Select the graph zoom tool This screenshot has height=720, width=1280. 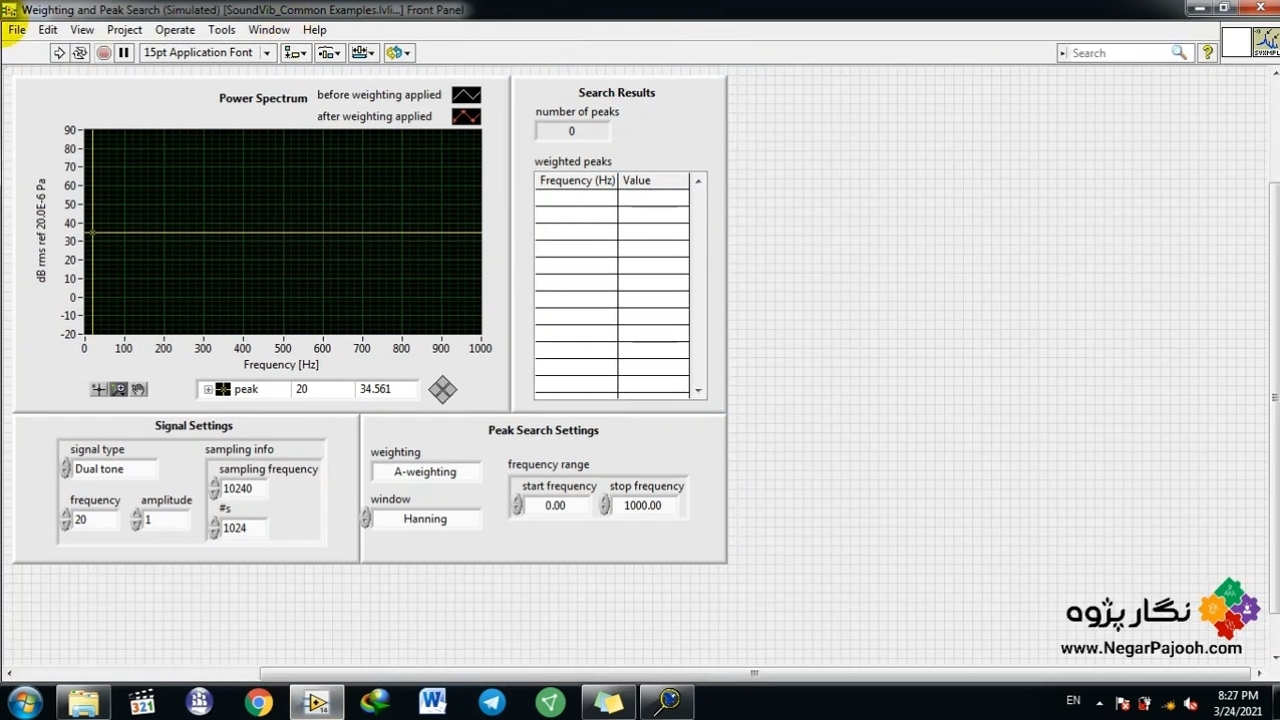pyautogui.click(x=118, y=390)
